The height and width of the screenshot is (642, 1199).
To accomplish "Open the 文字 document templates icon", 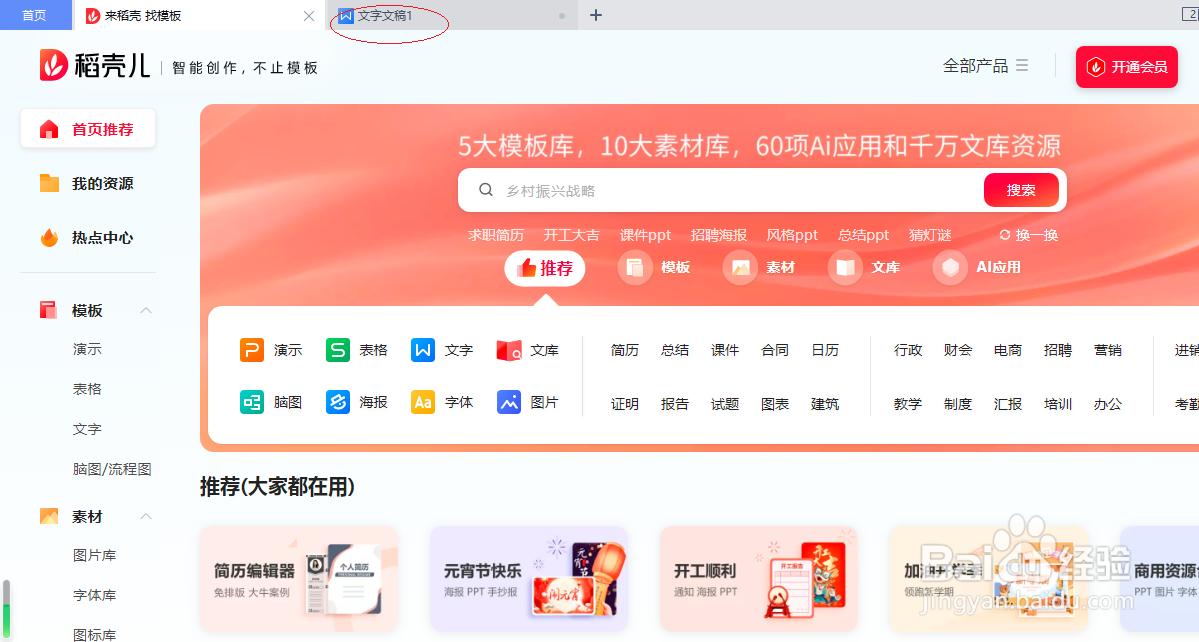I will (424, 350).
